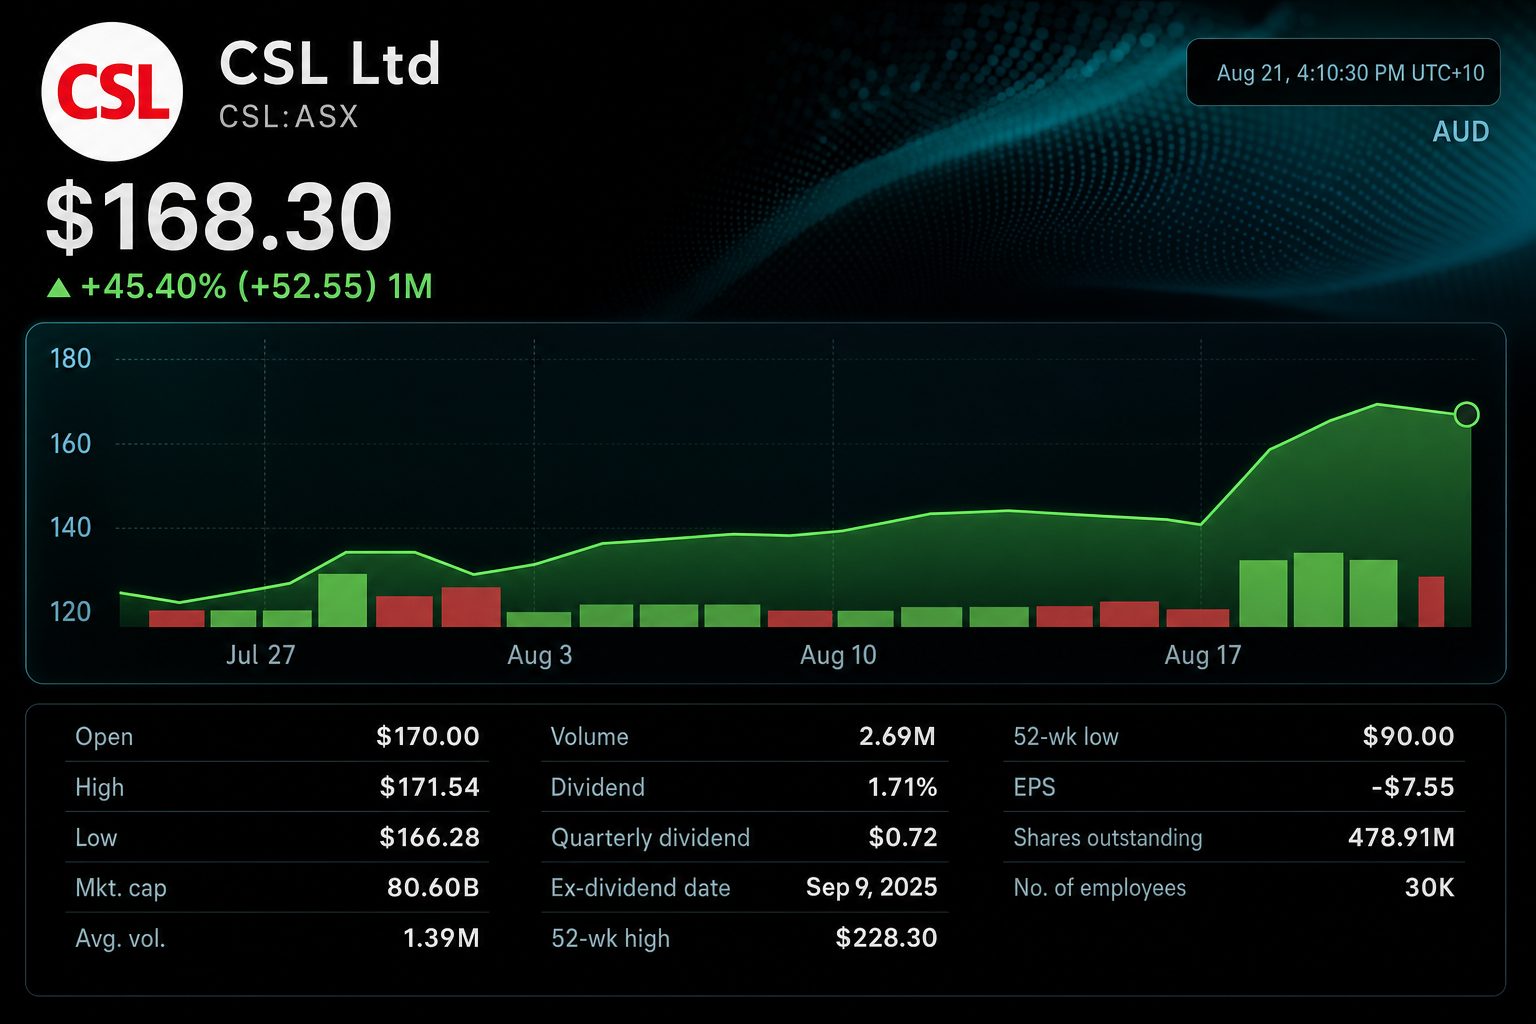Select the No. of employees row label
Viewport: 1536px width, 1024px height.
[x=1100, y=888]
